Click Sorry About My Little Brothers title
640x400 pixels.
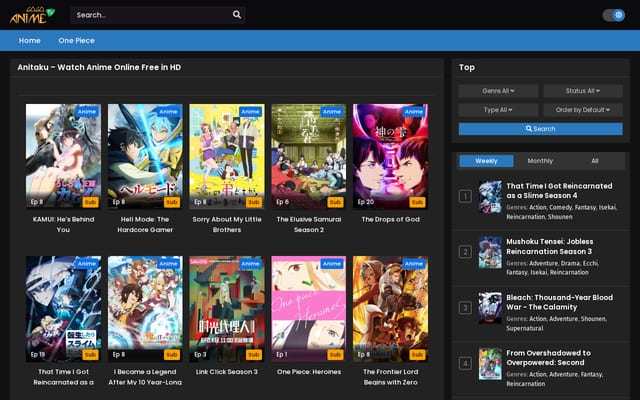227,224
